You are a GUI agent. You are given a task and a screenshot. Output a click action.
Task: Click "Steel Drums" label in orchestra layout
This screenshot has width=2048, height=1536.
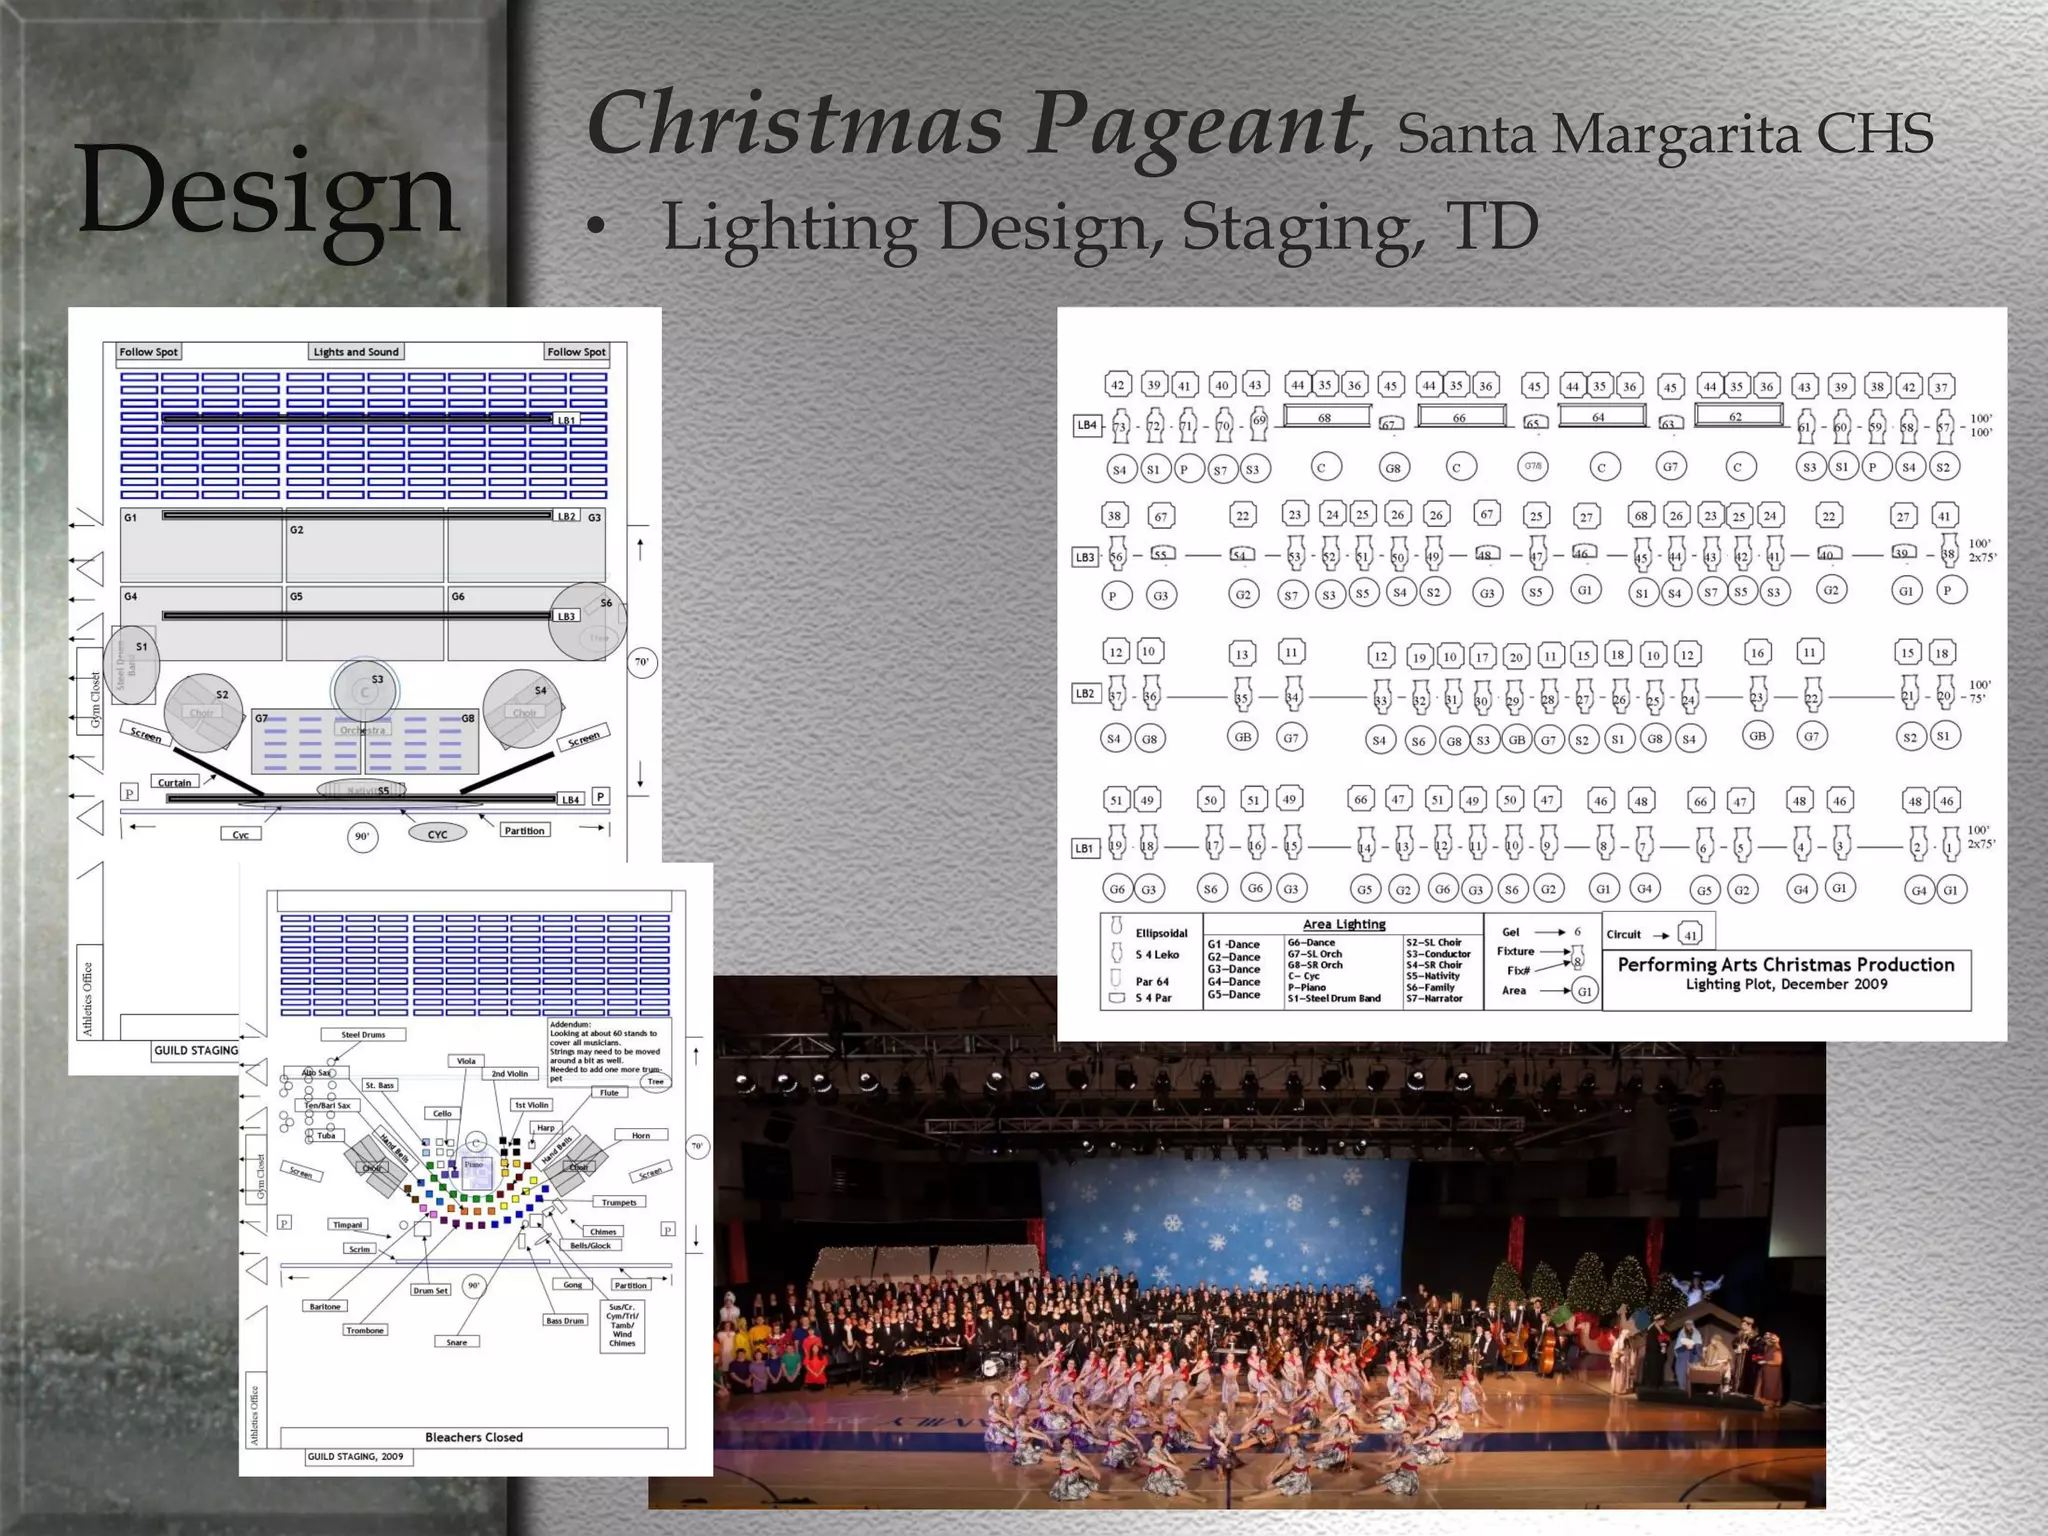click(x=363, y=1035)
